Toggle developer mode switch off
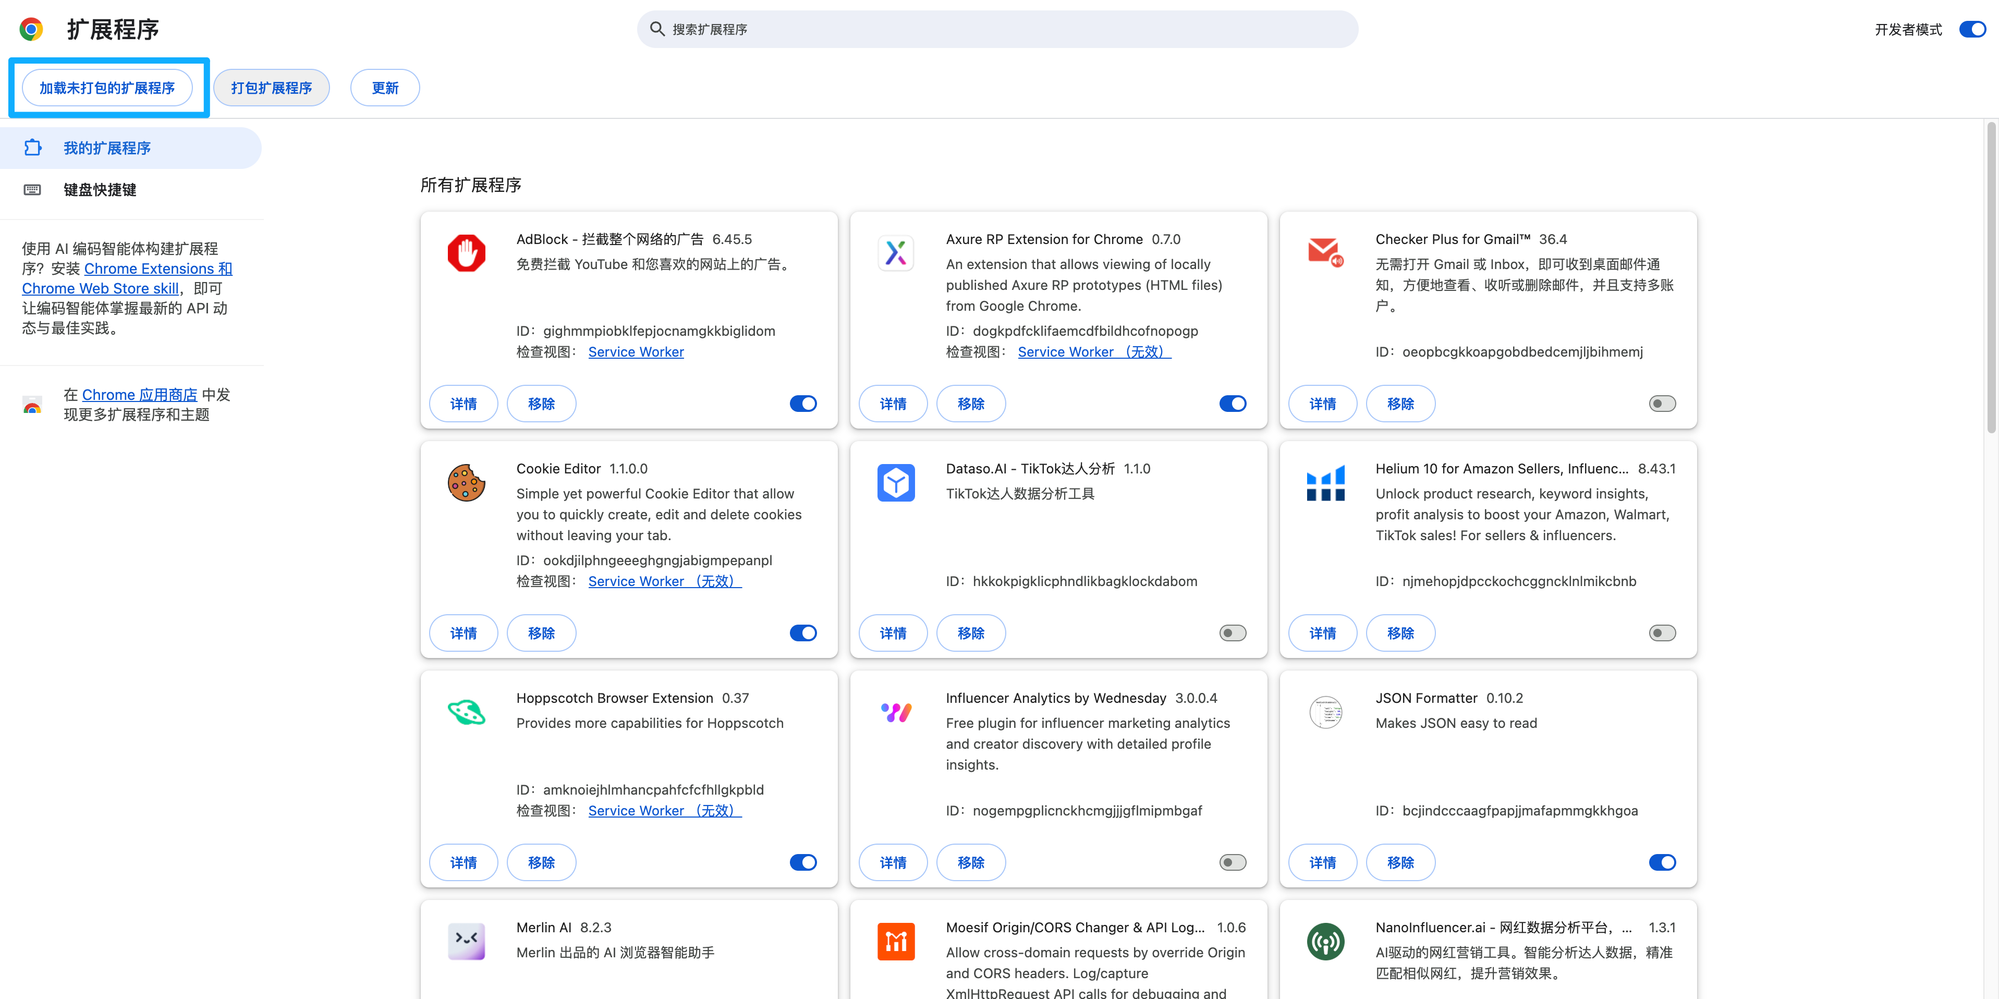The width and height of the screenshot is (1999, 999). click(x=1972, y=29)
